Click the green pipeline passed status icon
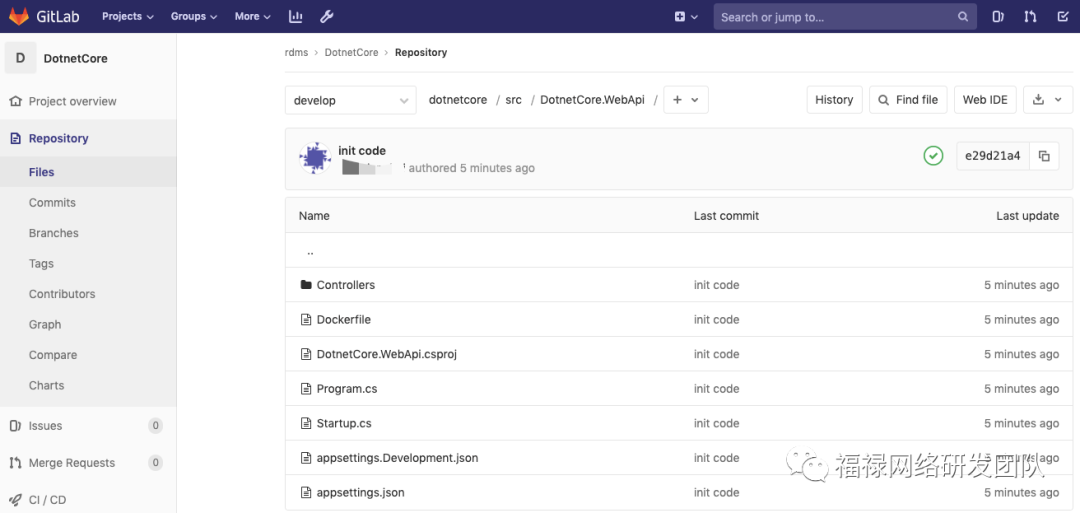1080x513 pixels. click(933, 156)
